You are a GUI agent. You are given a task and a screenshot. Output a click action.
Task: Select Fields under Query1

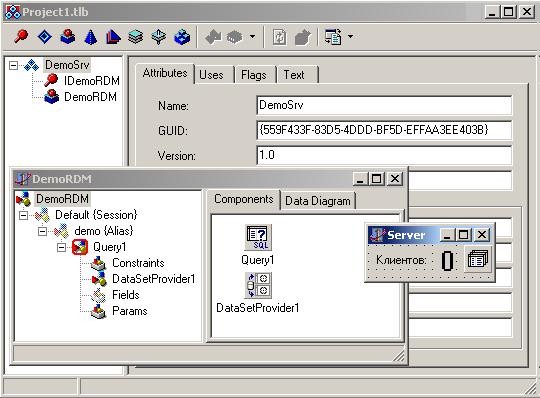pyautogui.click(x=126, y=295)
